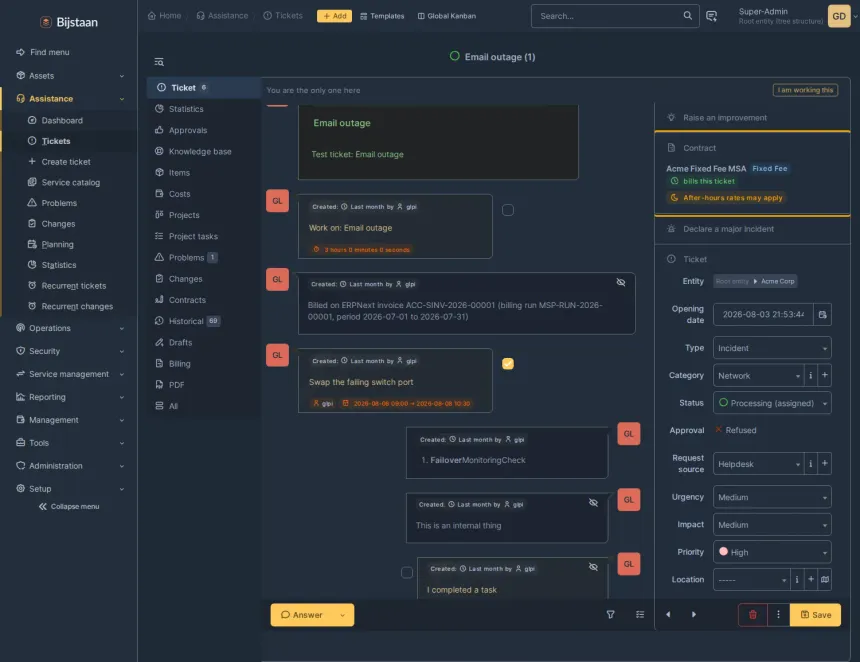Open the Status dropdown showing Processing (assigned)

772,403
